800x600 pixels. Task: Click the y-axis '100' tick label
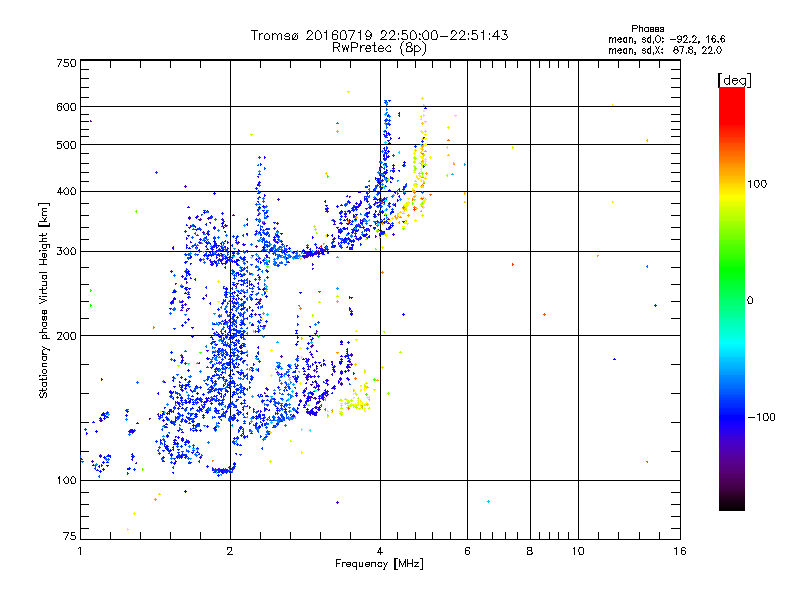[66, 481]
